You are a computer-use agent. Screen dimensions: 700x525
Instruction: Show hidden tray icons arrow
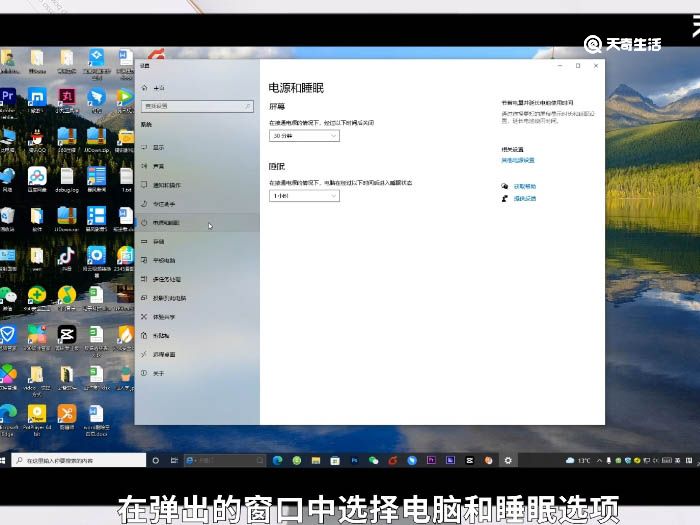(600, 460)
